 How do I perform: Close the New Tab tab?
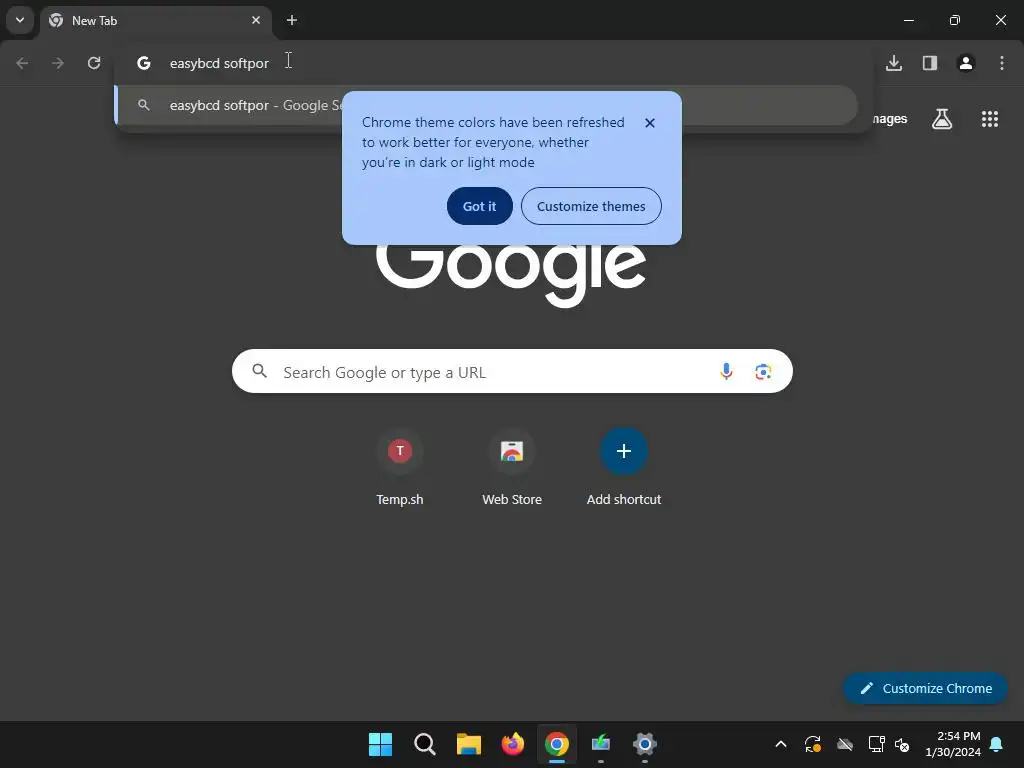(x=256, y=20)
